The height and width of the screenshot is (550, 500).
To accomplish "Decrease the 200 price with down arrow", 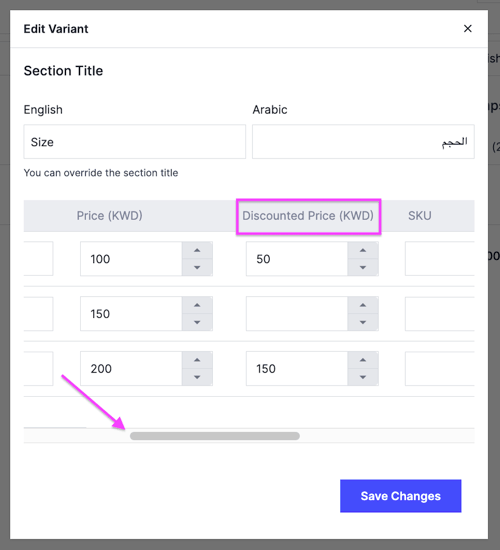I will (x=197, y=377).
